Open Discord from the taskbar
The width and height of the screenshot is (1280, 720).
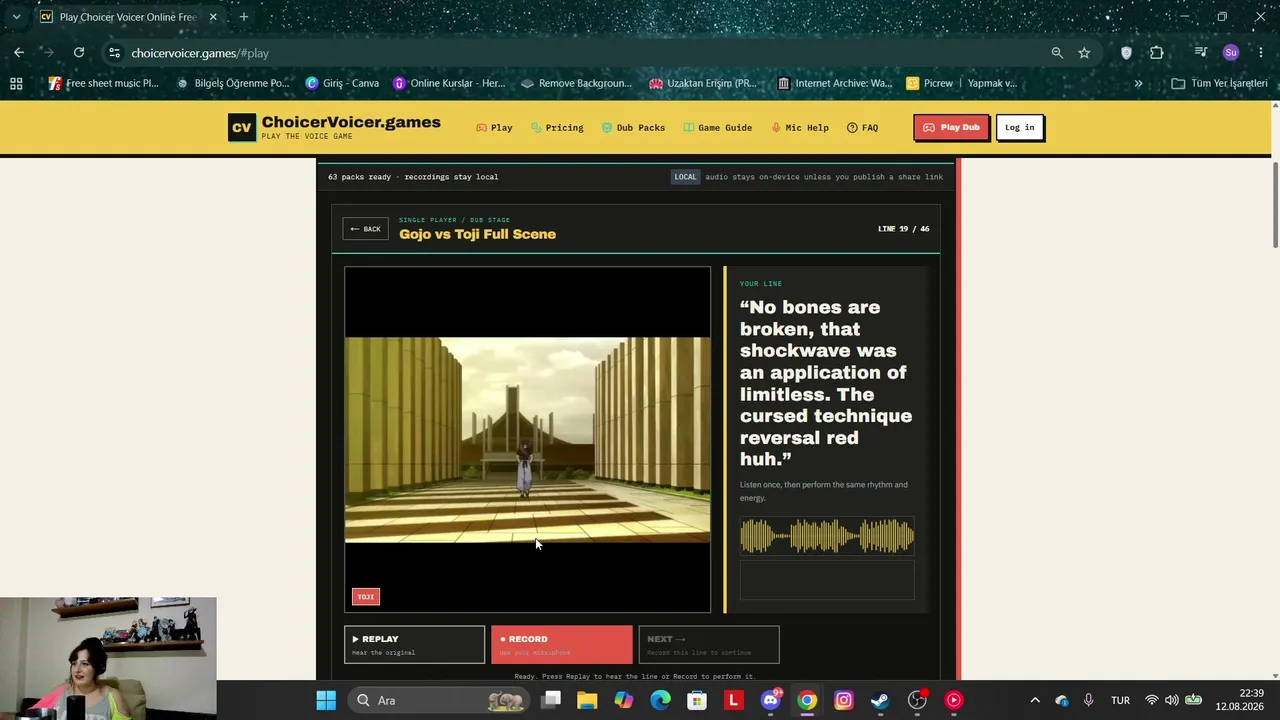tap(770, 700)
